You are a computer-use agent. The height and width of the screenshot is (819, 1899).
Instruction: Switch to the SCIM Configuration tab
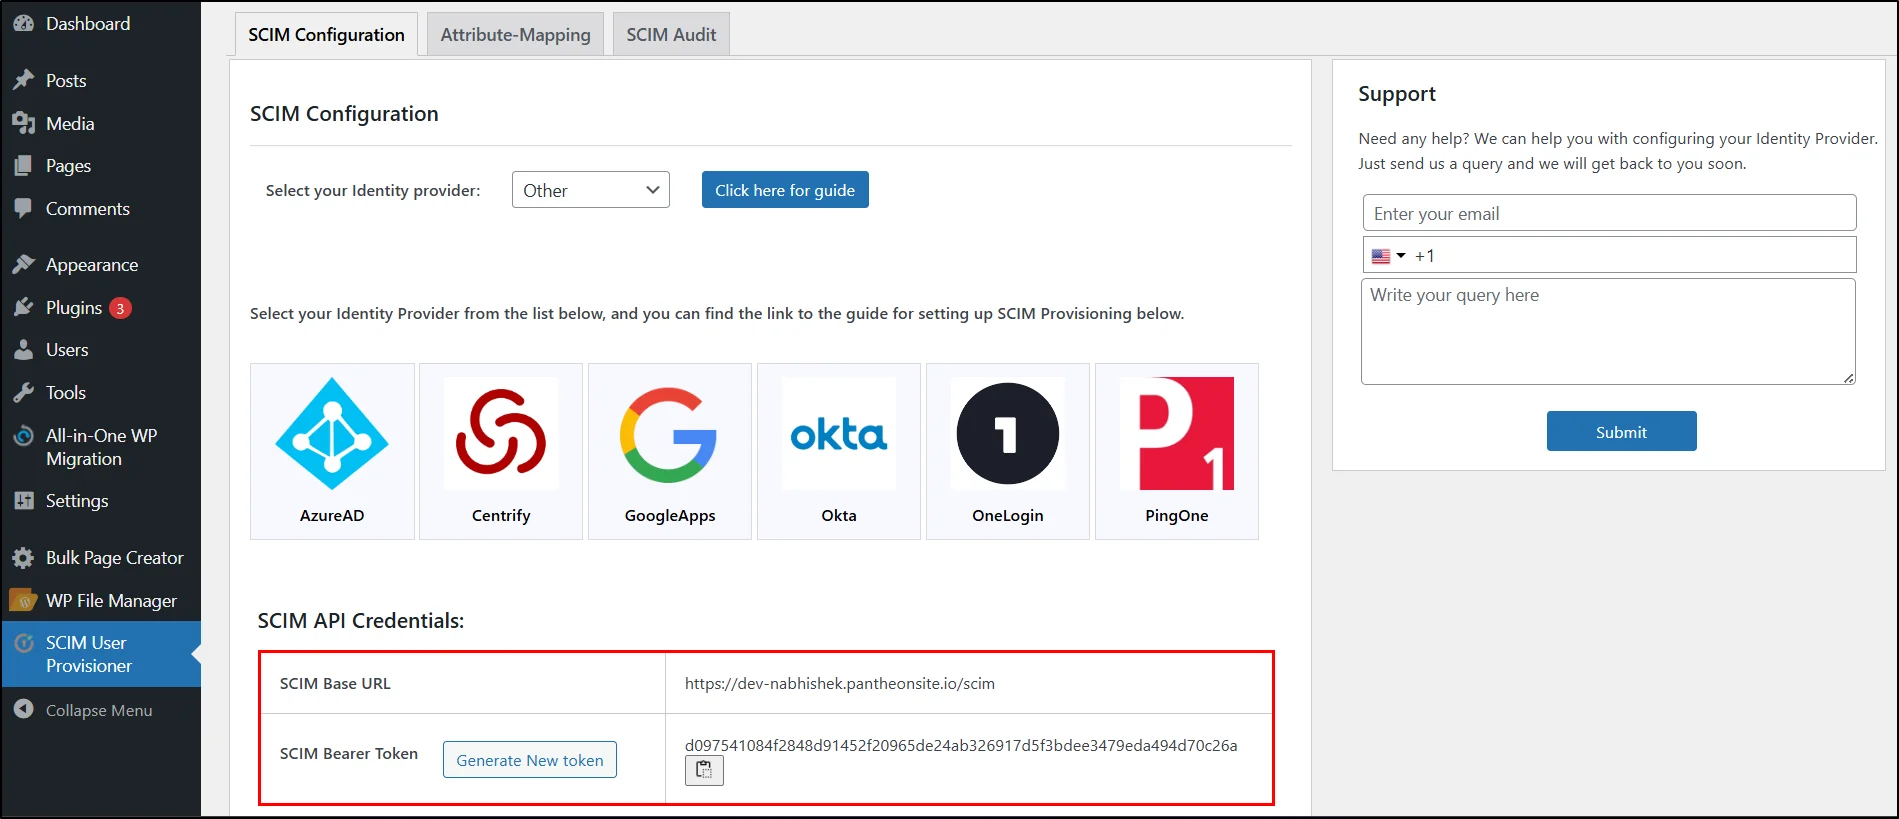click(326, 34)
